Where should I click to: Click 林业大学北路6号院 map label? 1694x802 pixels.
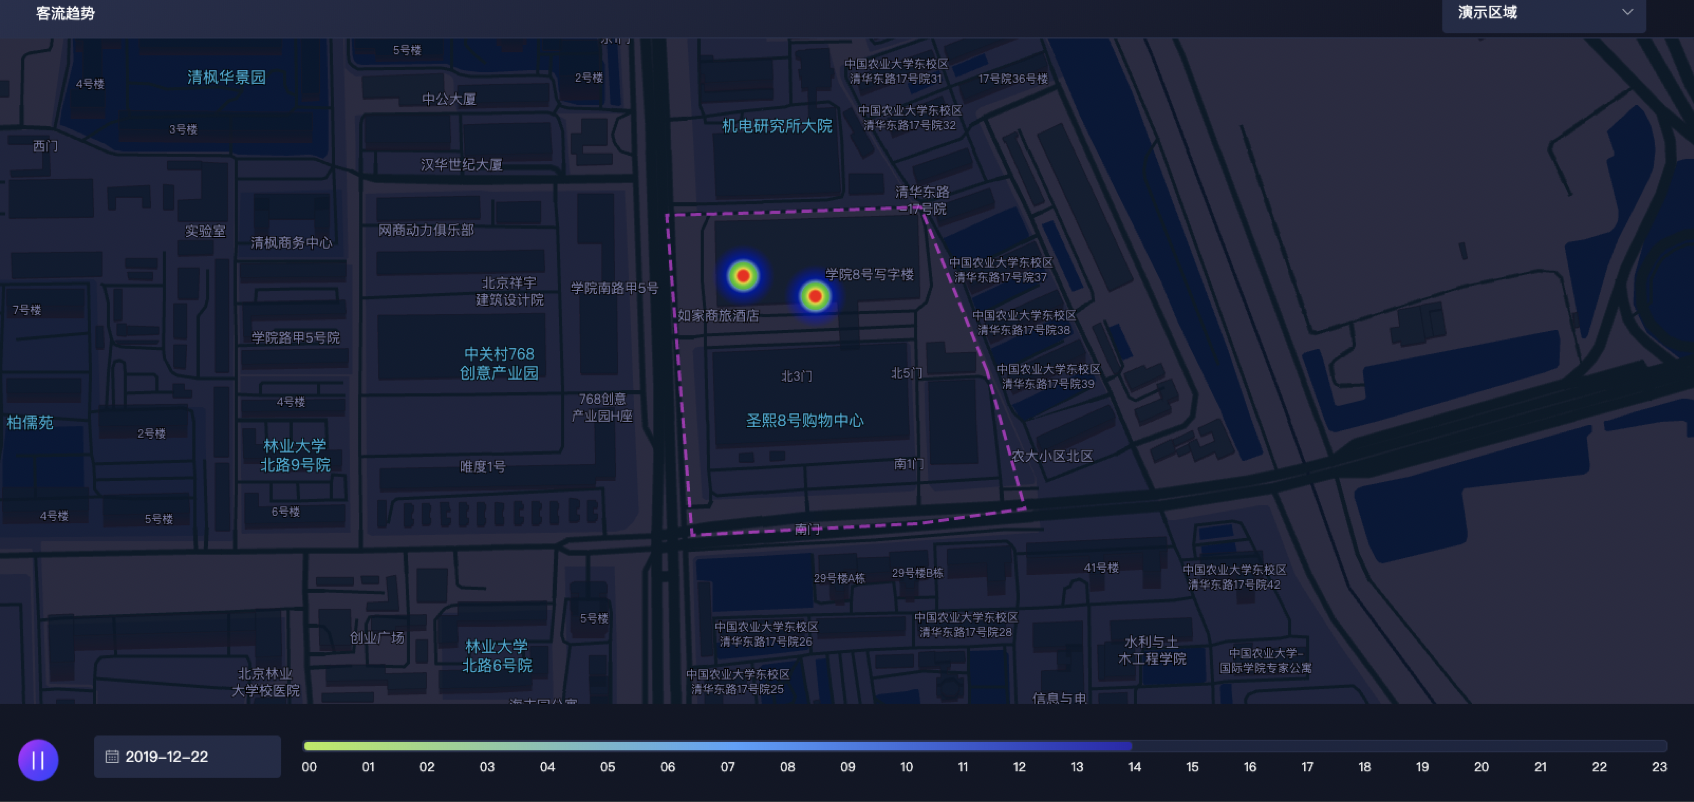(x=497, y=656)
